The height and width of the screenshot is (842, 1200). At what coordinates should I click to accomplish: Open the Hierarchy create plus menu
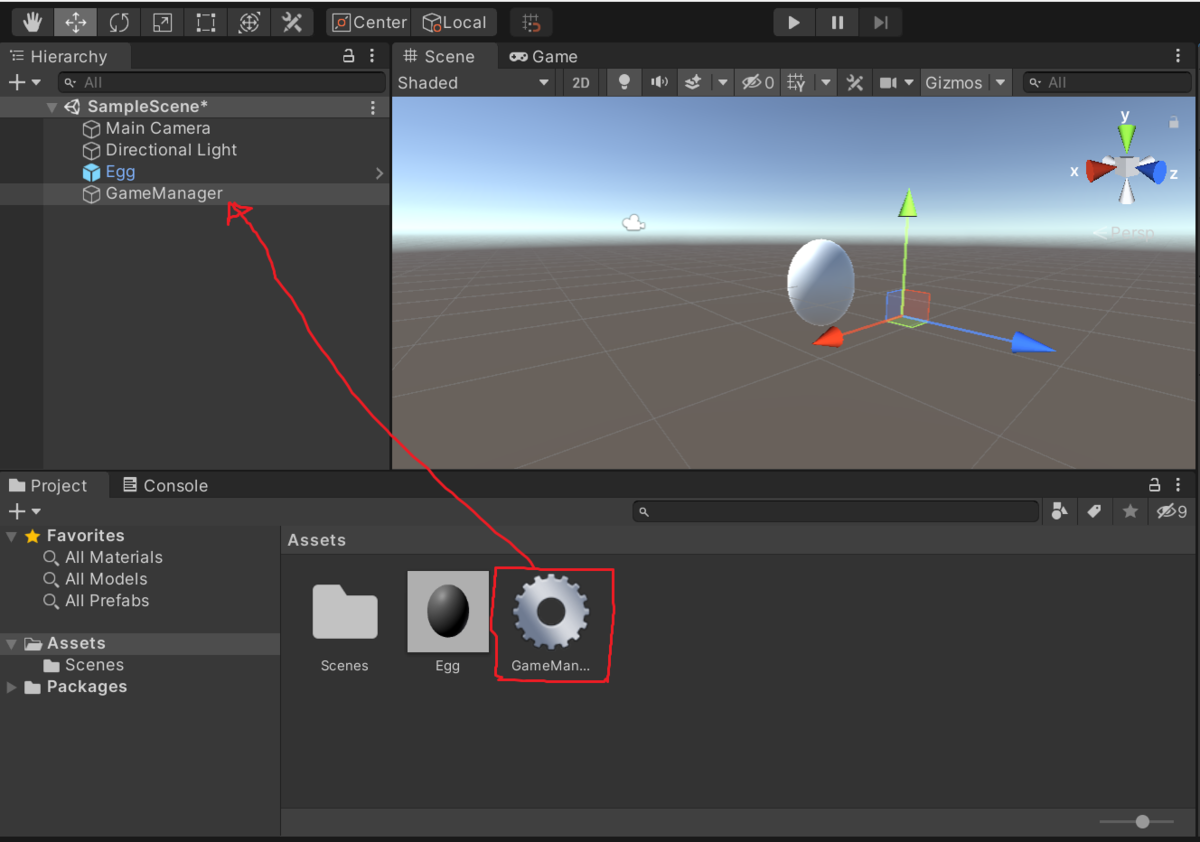point(24,82)
